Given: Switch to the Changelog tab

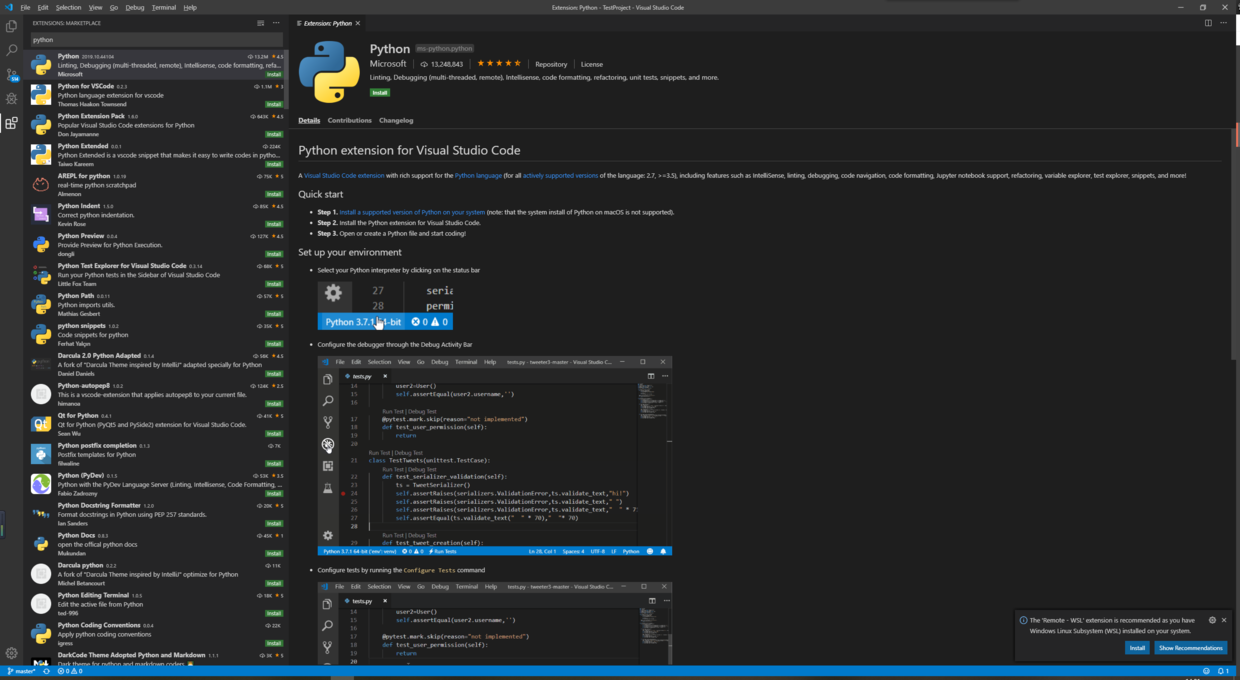Looking at the screenshot, I should click(x=396, y=120).
